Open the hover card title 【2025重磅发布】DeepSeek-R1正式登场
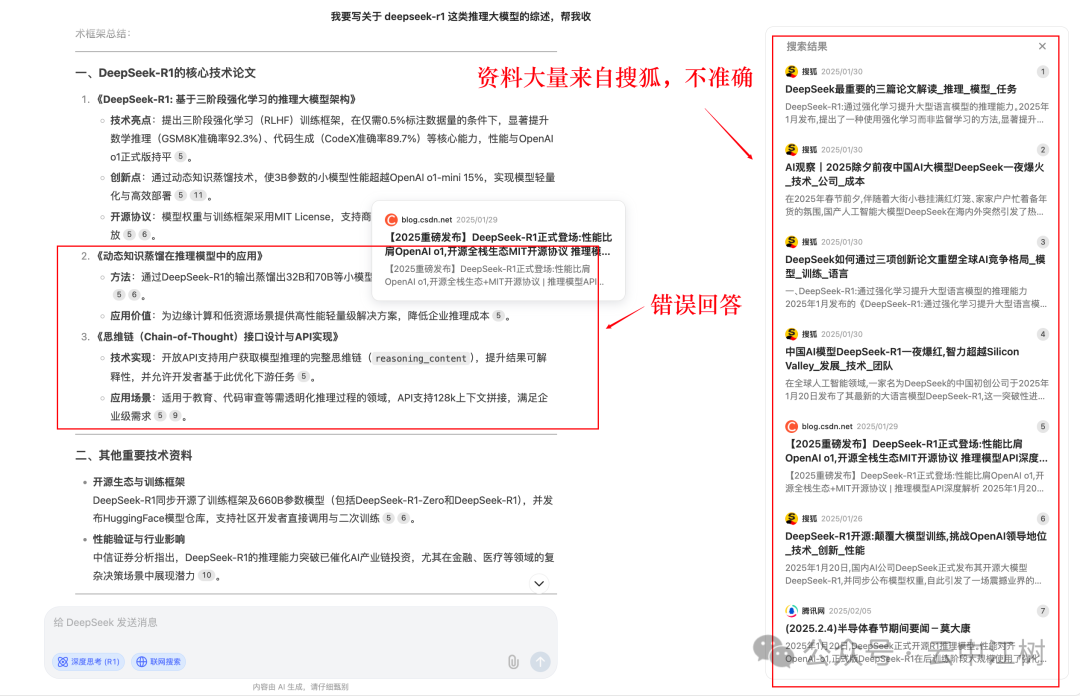The image size is (1080, 696). pos(498,244)
